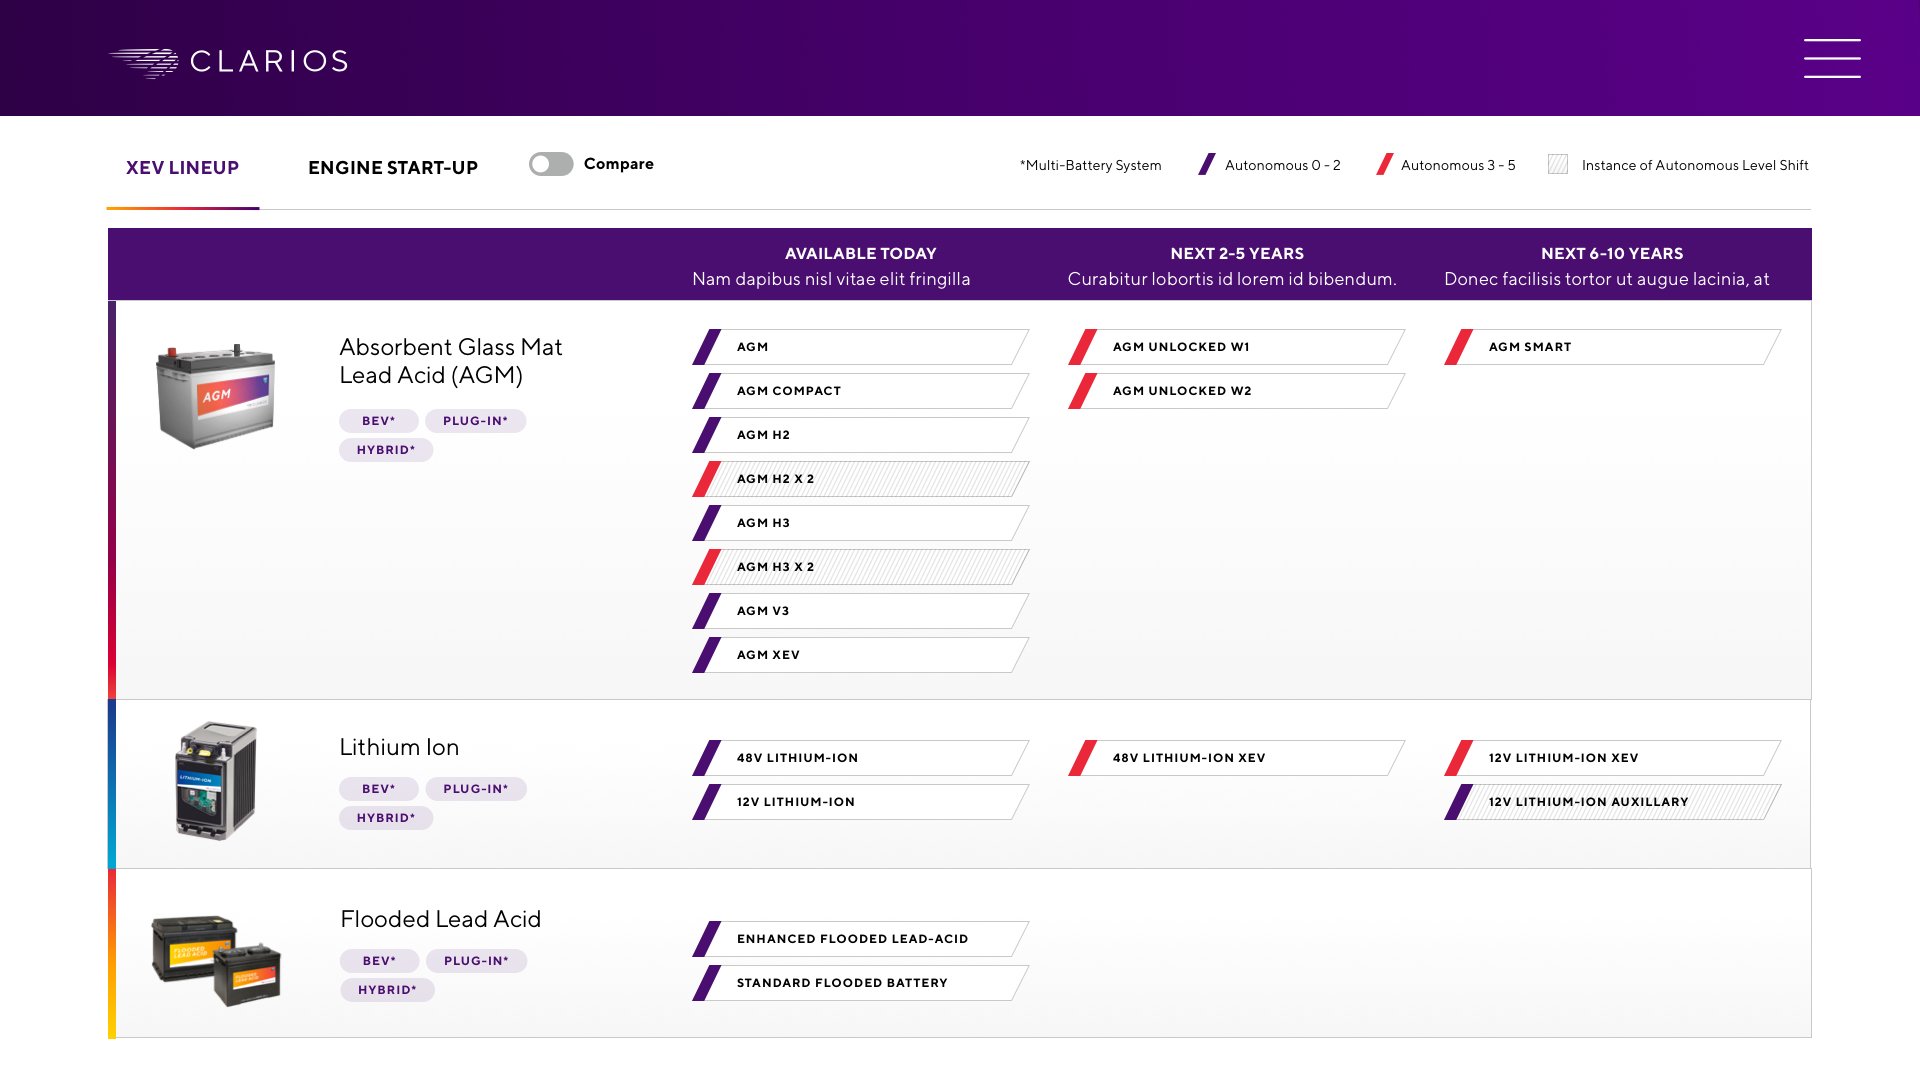Click the Flooded Lead Acid batteries image
The height and width of the screenshot is (1080, 1920).
[216, 959]
